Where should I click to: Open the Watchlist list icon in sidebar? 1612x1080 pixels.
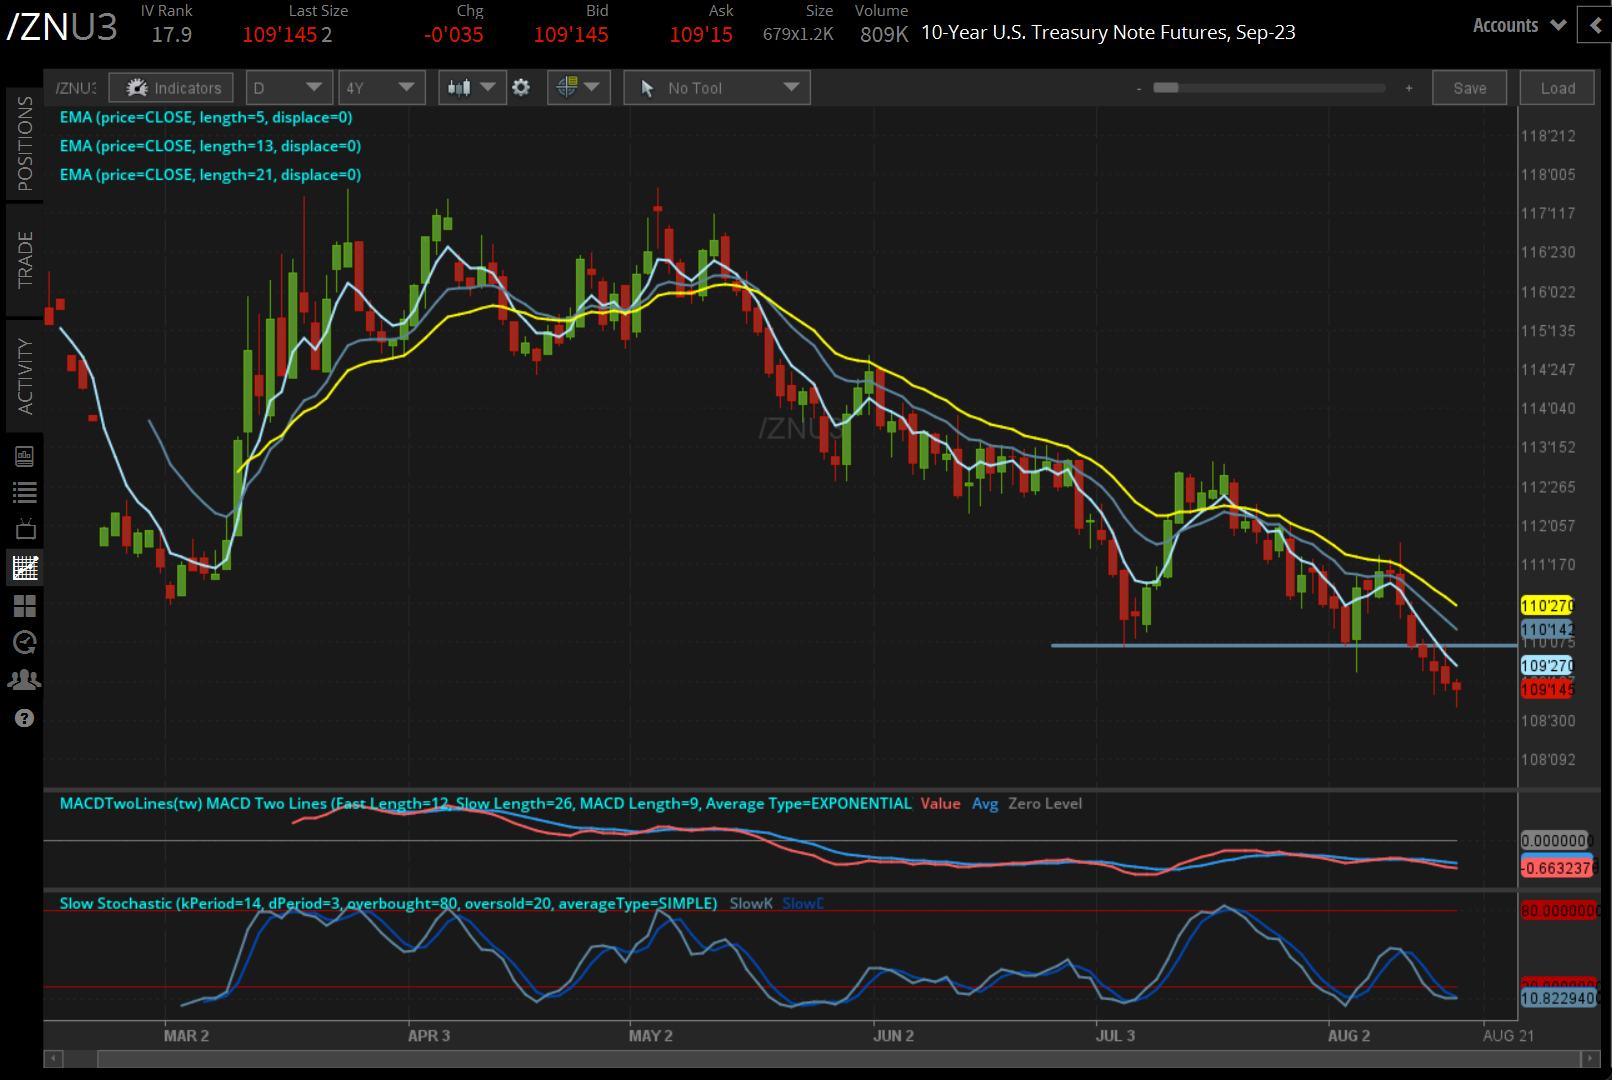pos(25,493)
